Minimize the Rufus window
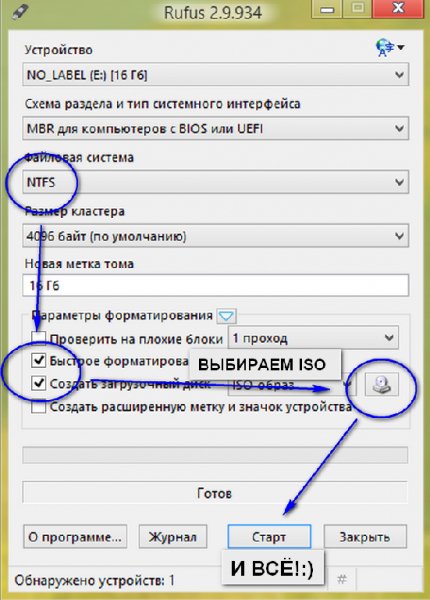Screen dimensions: 430x600 pyautogui.click(x=327, y=9)
